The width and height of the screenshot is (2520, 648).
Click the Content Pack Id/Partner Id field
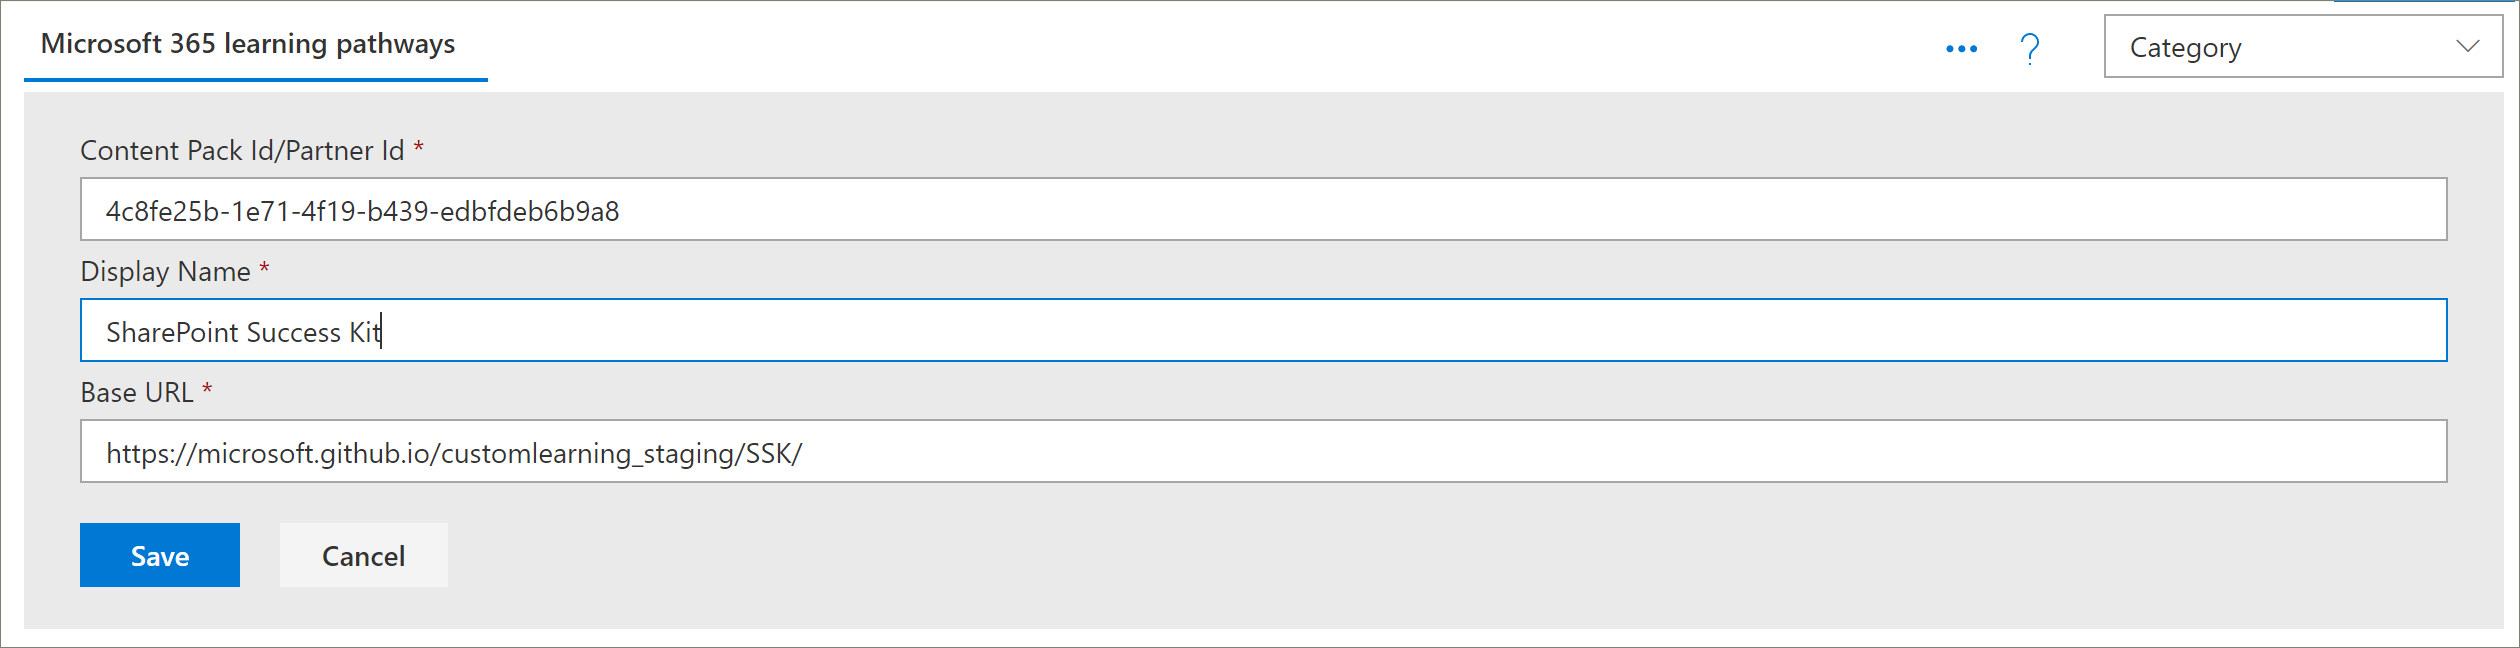pyautogui.click(x=800, y=210)
